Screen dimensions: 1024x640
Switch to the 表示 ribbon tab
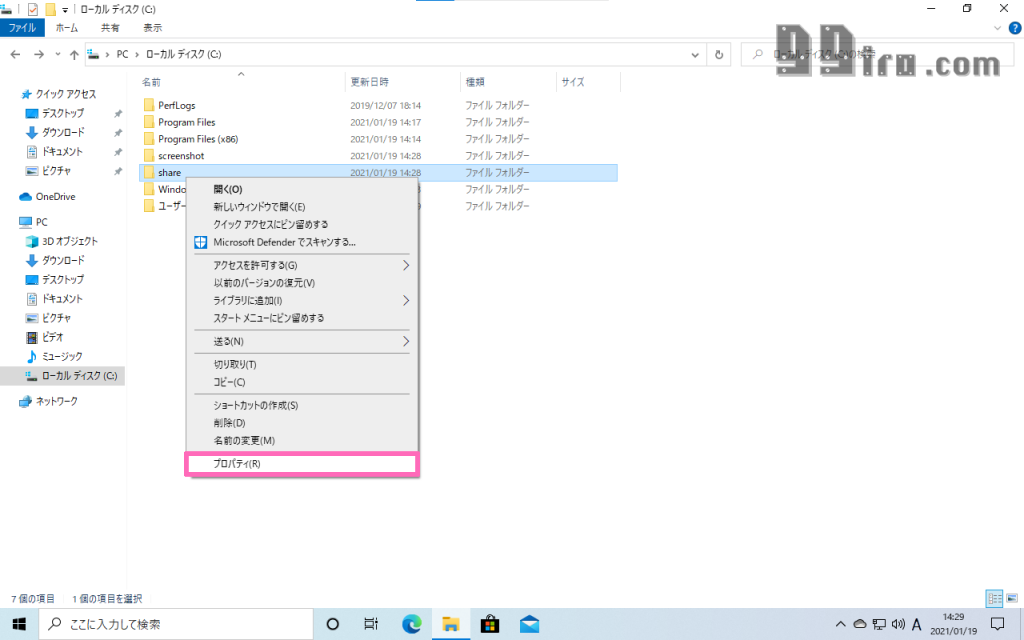[152, 28]
